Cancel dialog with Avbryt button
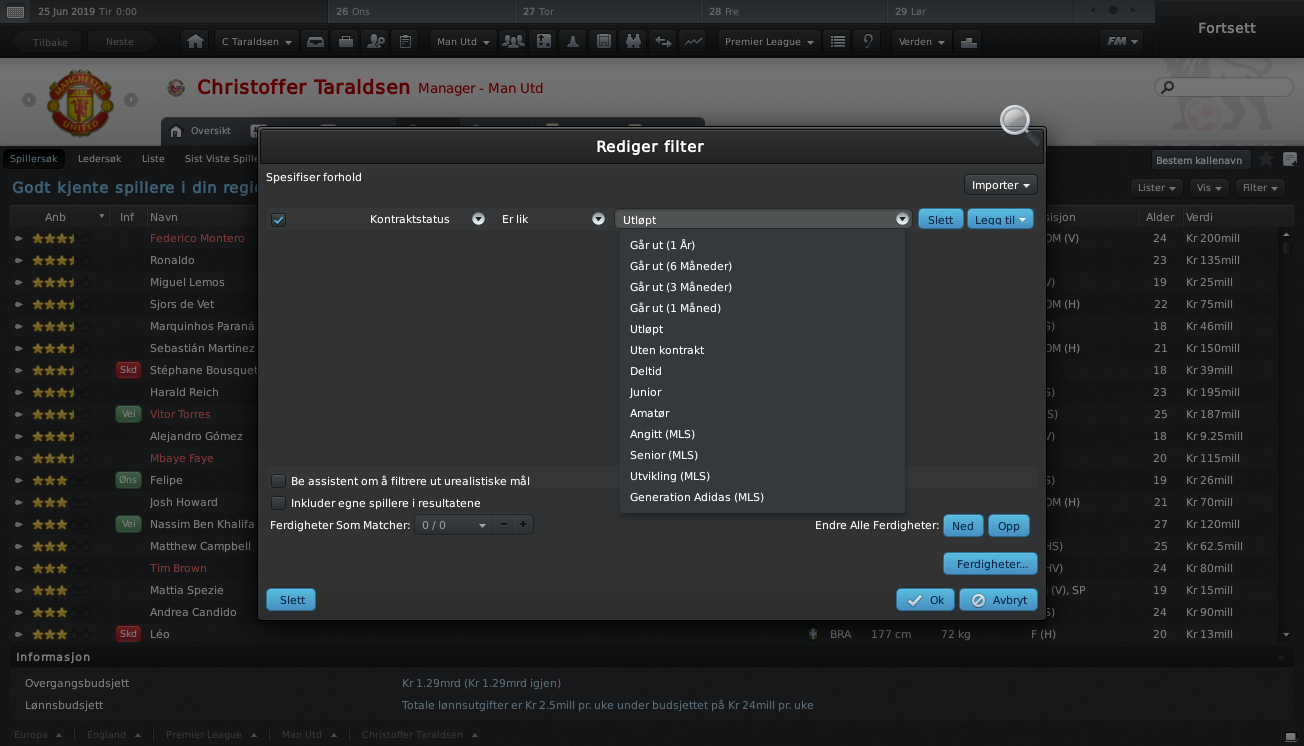This screenshot has width=1304, height=746. point(998,600)
